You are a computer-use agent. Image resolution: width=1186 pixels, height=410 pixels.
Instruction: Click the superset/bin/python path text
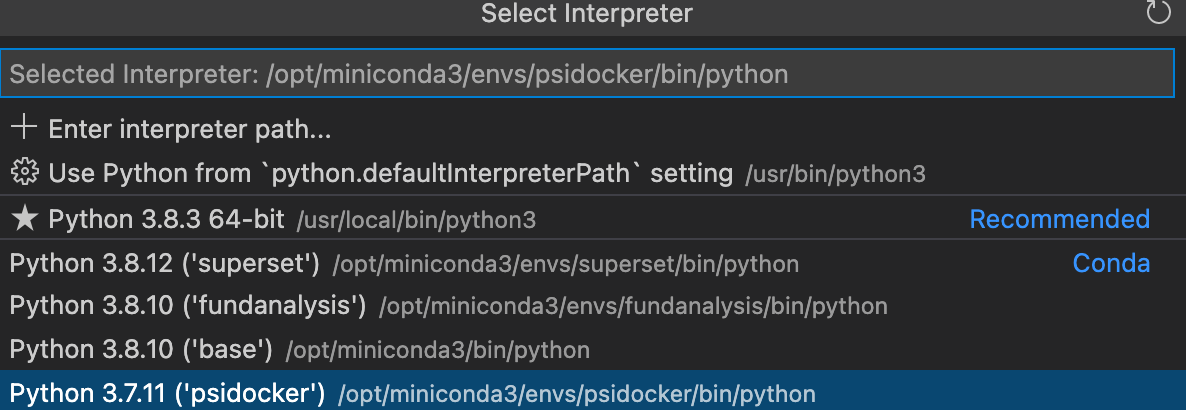[x=565, y=265]
